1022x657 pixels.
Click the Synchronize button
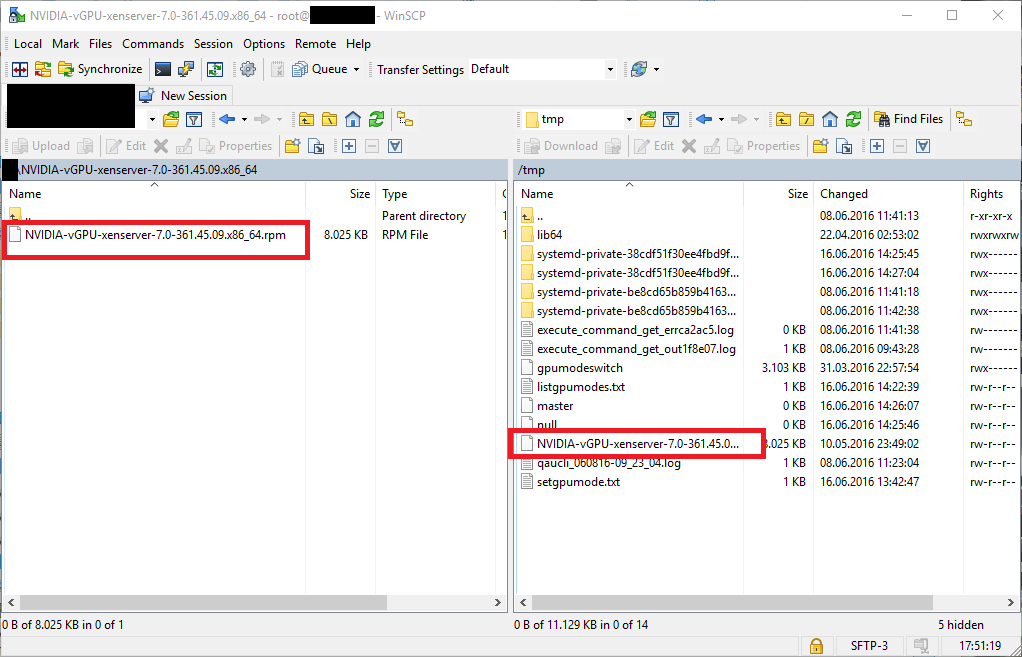point(100,69)
